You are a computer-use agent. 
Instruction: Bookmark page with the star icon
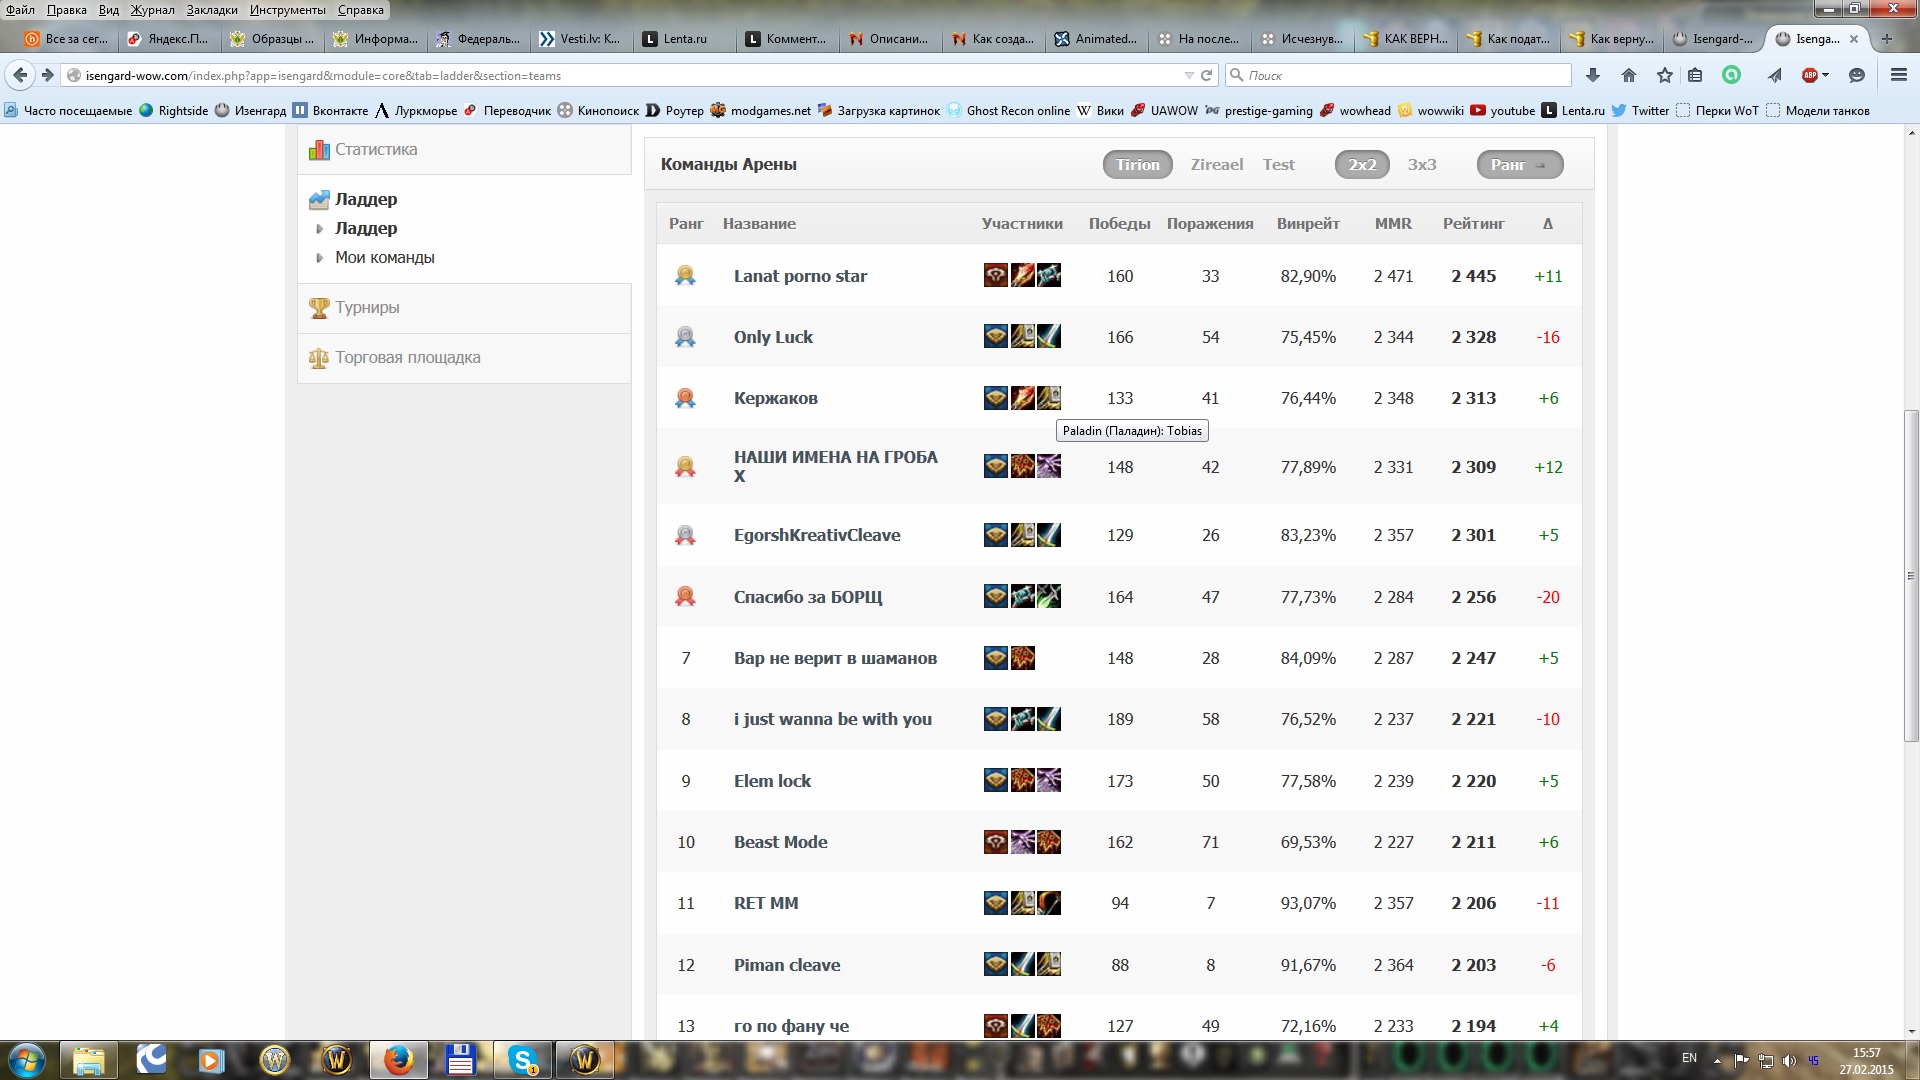1664,75
